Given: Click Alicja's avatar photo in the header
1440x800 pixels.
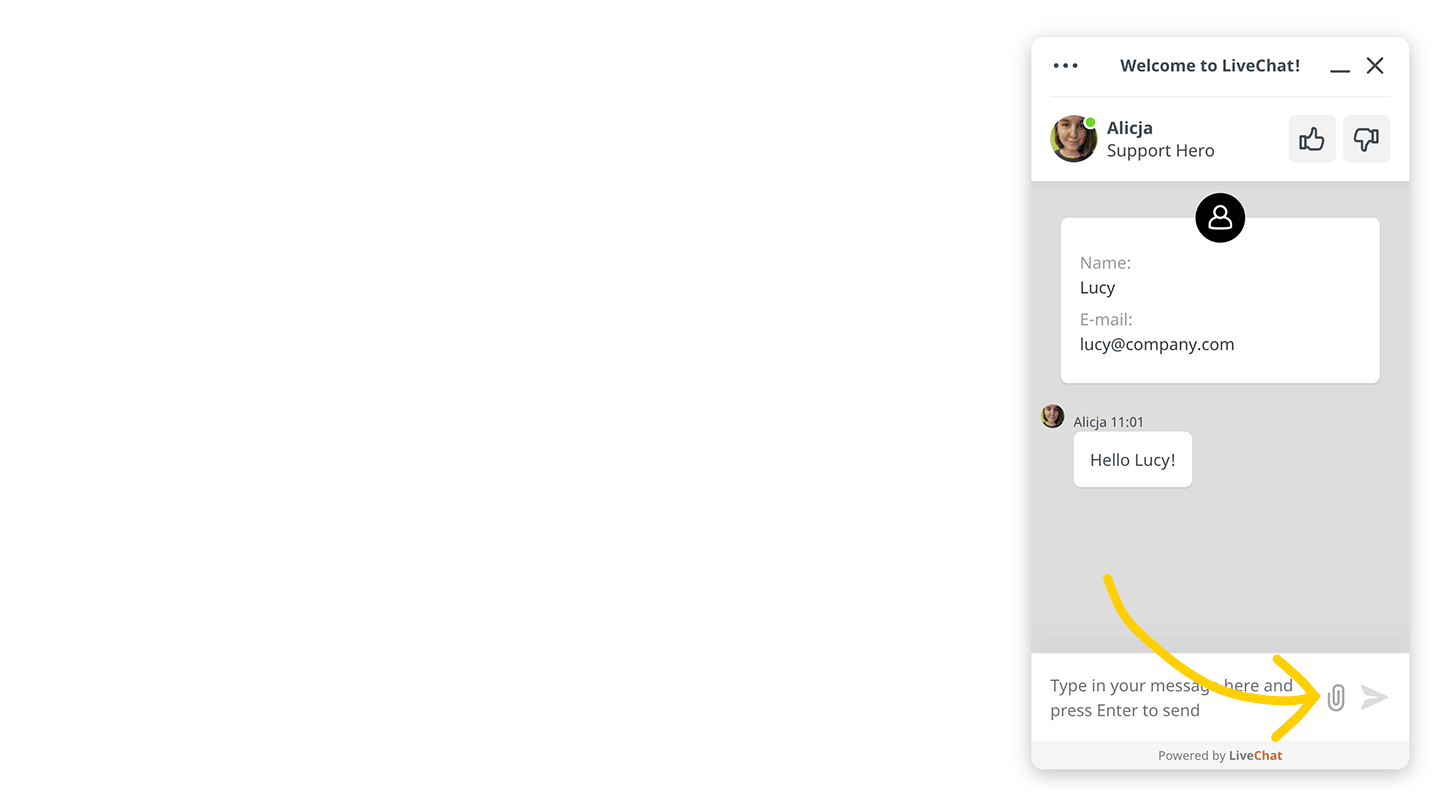Looking at the screenshot, I should pyautogui.click(x=1073, y=139).
